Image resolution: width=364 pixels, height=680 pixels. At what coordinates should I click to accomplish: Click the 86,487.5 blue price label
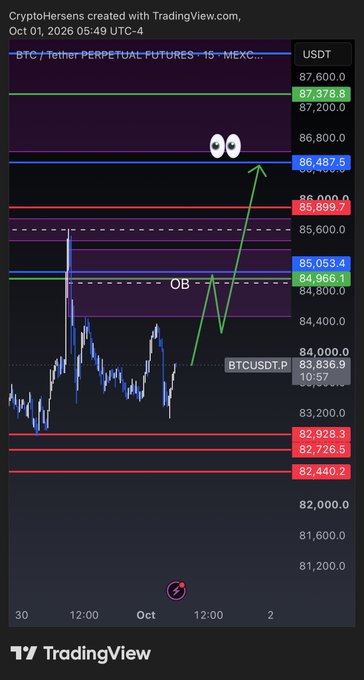[x=321, y=163]
